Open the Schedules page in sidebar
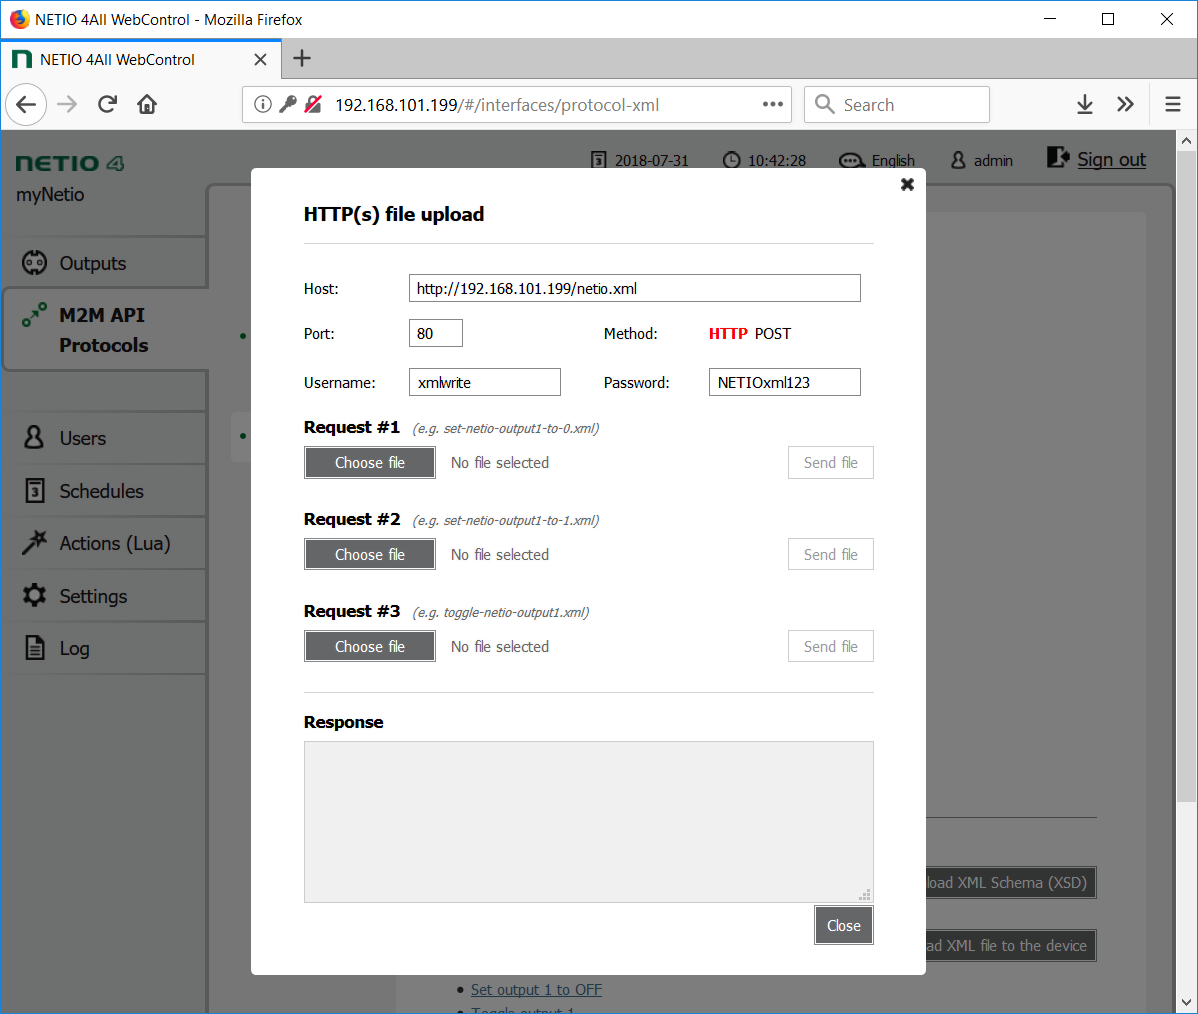1198x1014 pixels. pyautogui.click(x=105, y=491)
